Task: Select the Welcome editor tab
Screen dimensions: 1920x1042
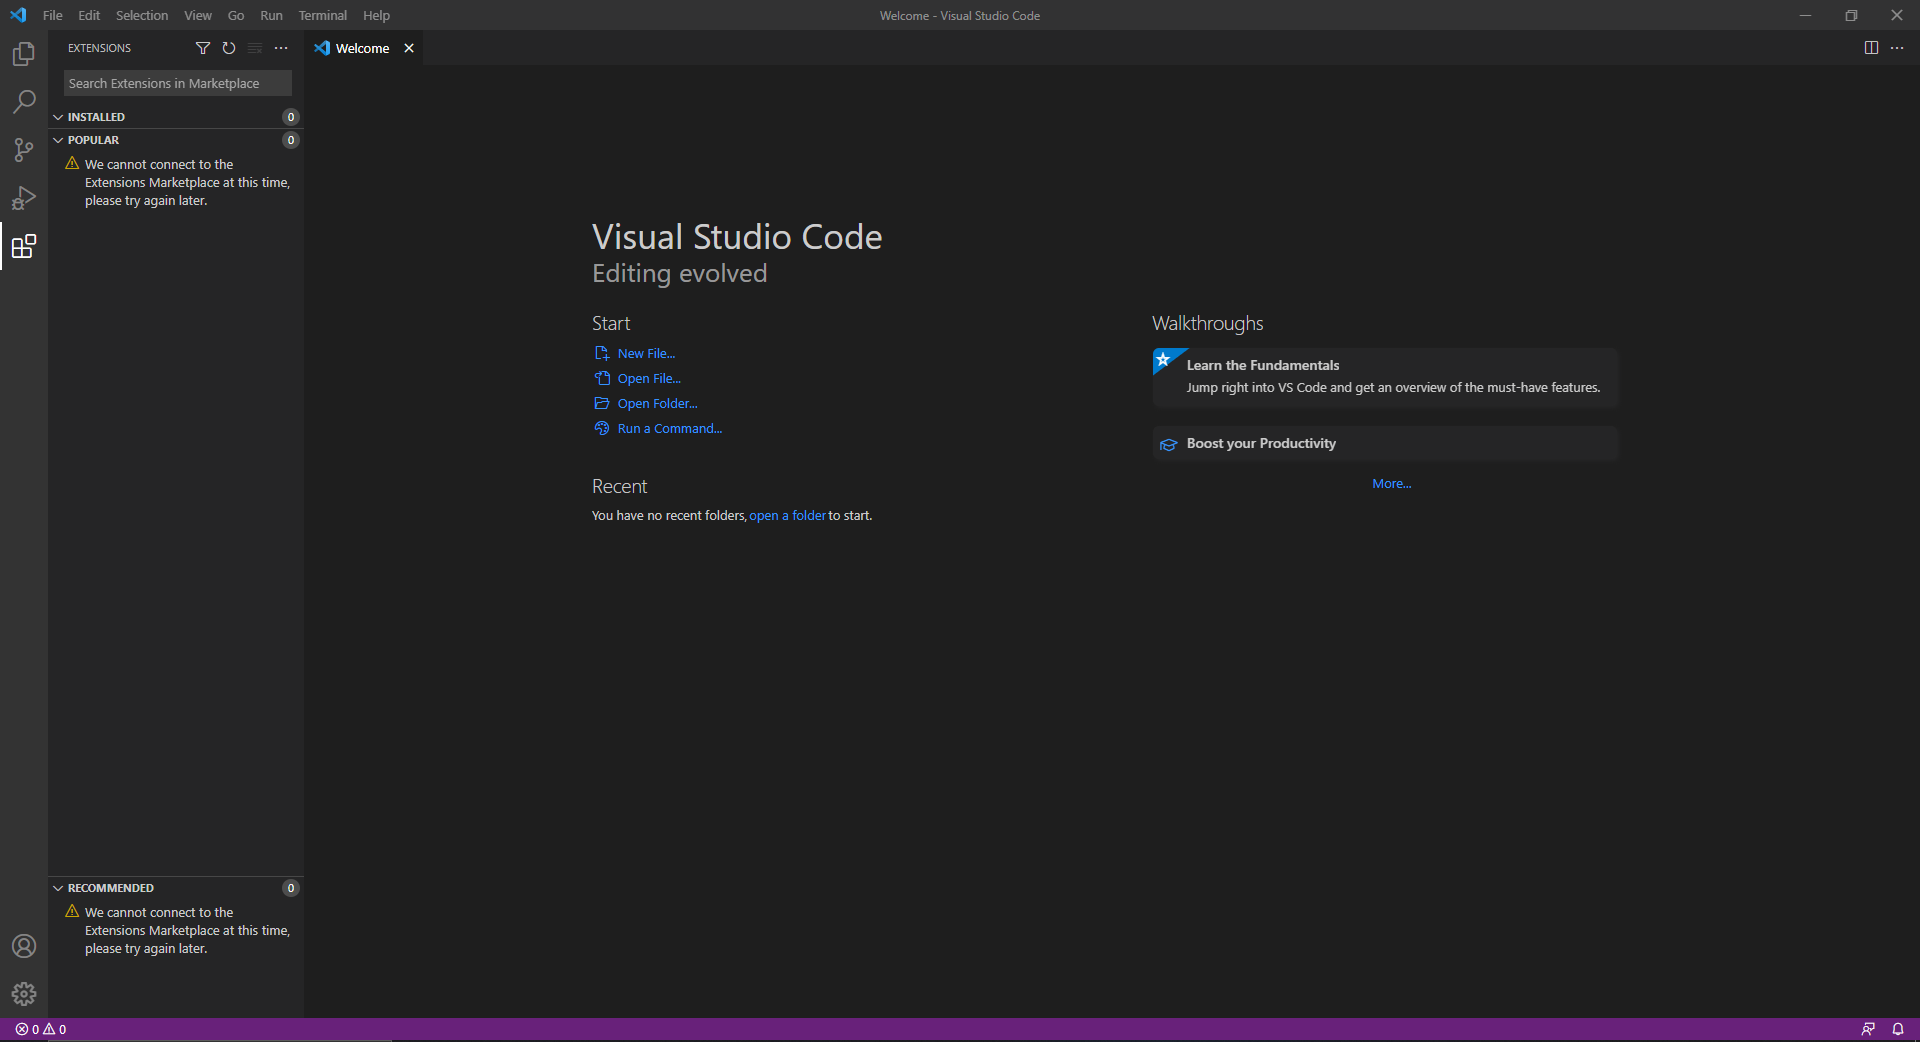Action: coord(362,48)
